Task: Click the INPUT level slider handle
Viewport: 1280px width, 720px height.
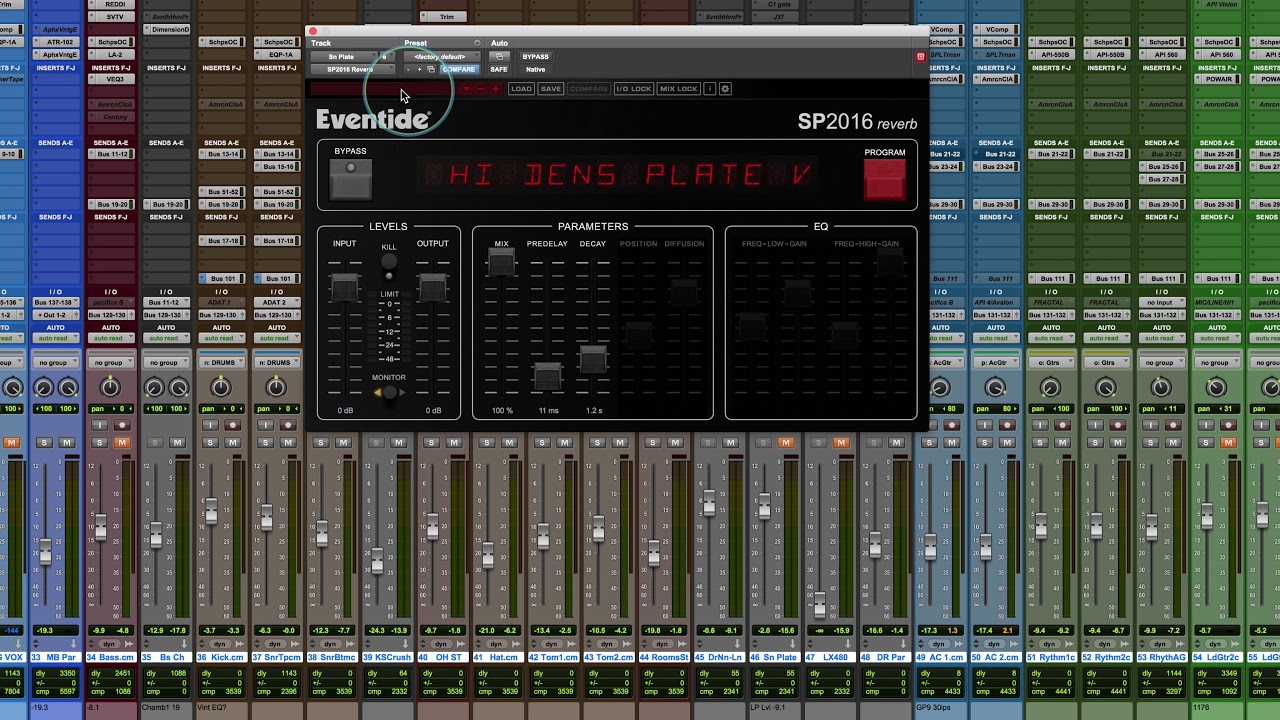Action: (x=344, y=287)
